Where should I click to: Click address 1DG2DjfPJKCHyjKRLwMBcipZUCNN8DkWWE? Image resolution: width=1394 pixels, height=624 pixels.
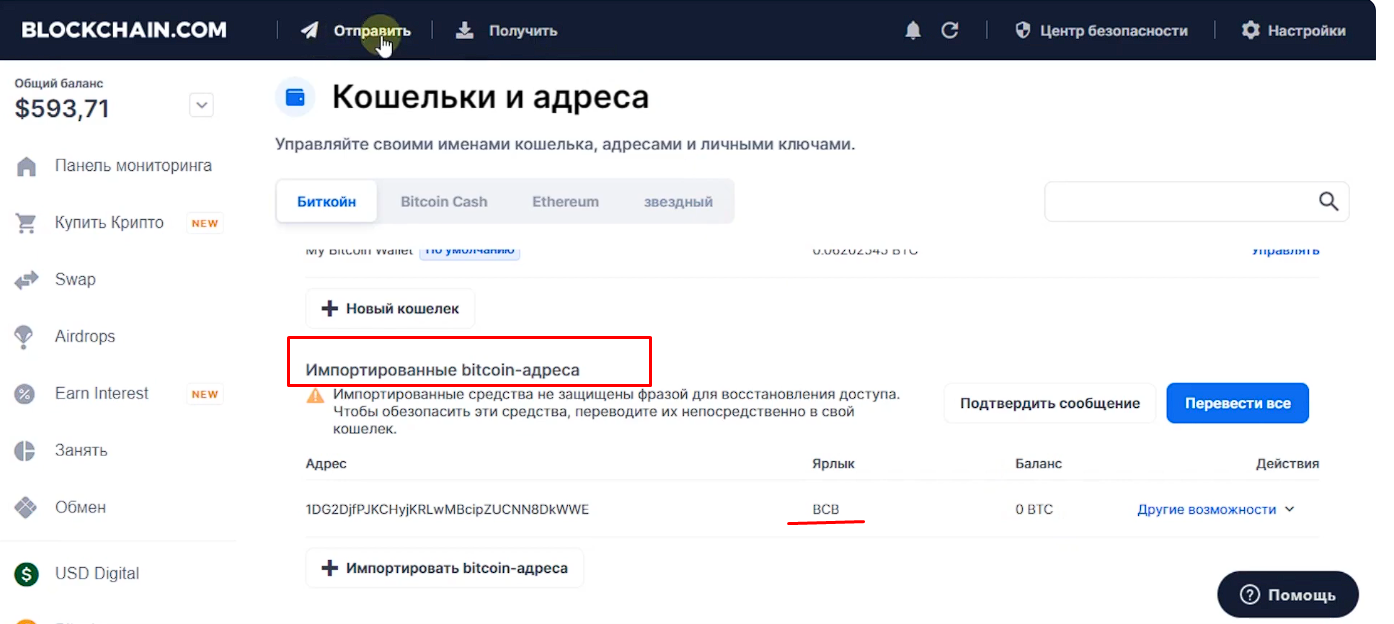[447, 509]
